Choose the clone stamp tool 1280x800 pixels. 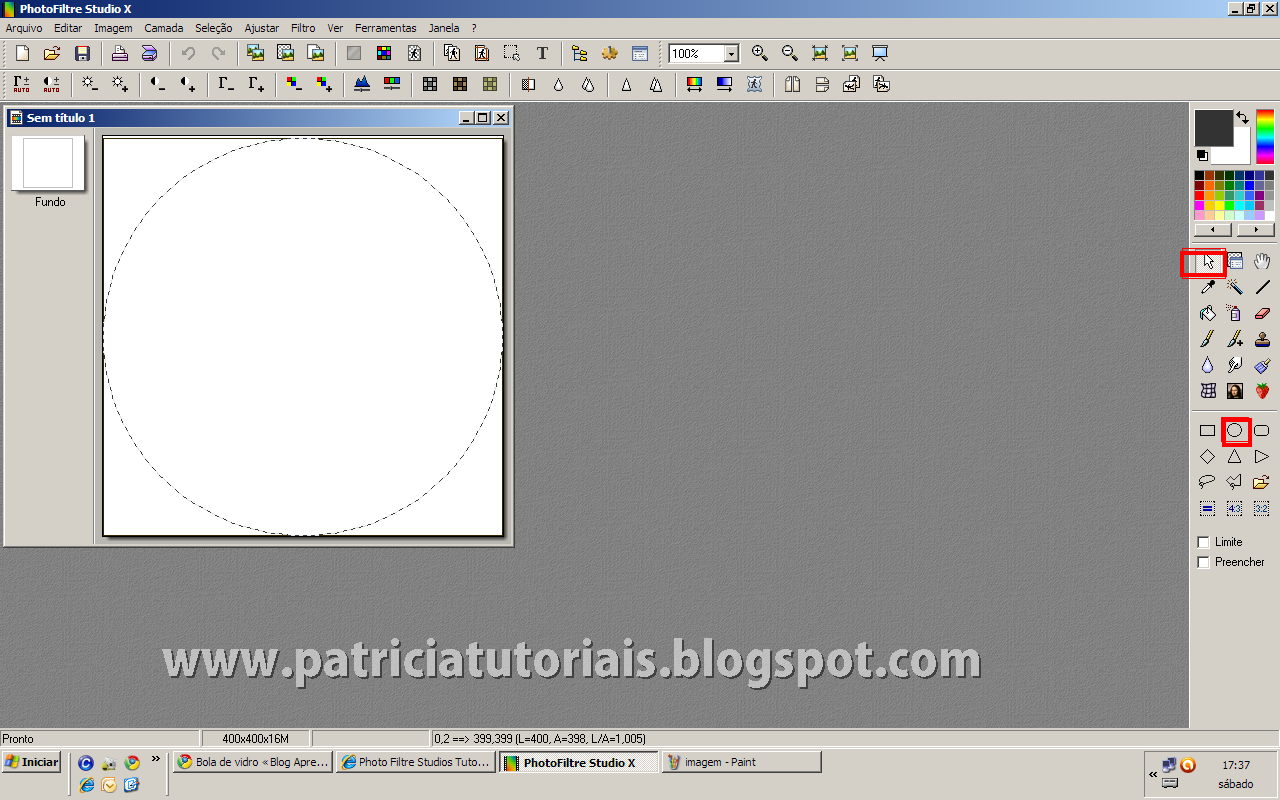point(1262,340)
